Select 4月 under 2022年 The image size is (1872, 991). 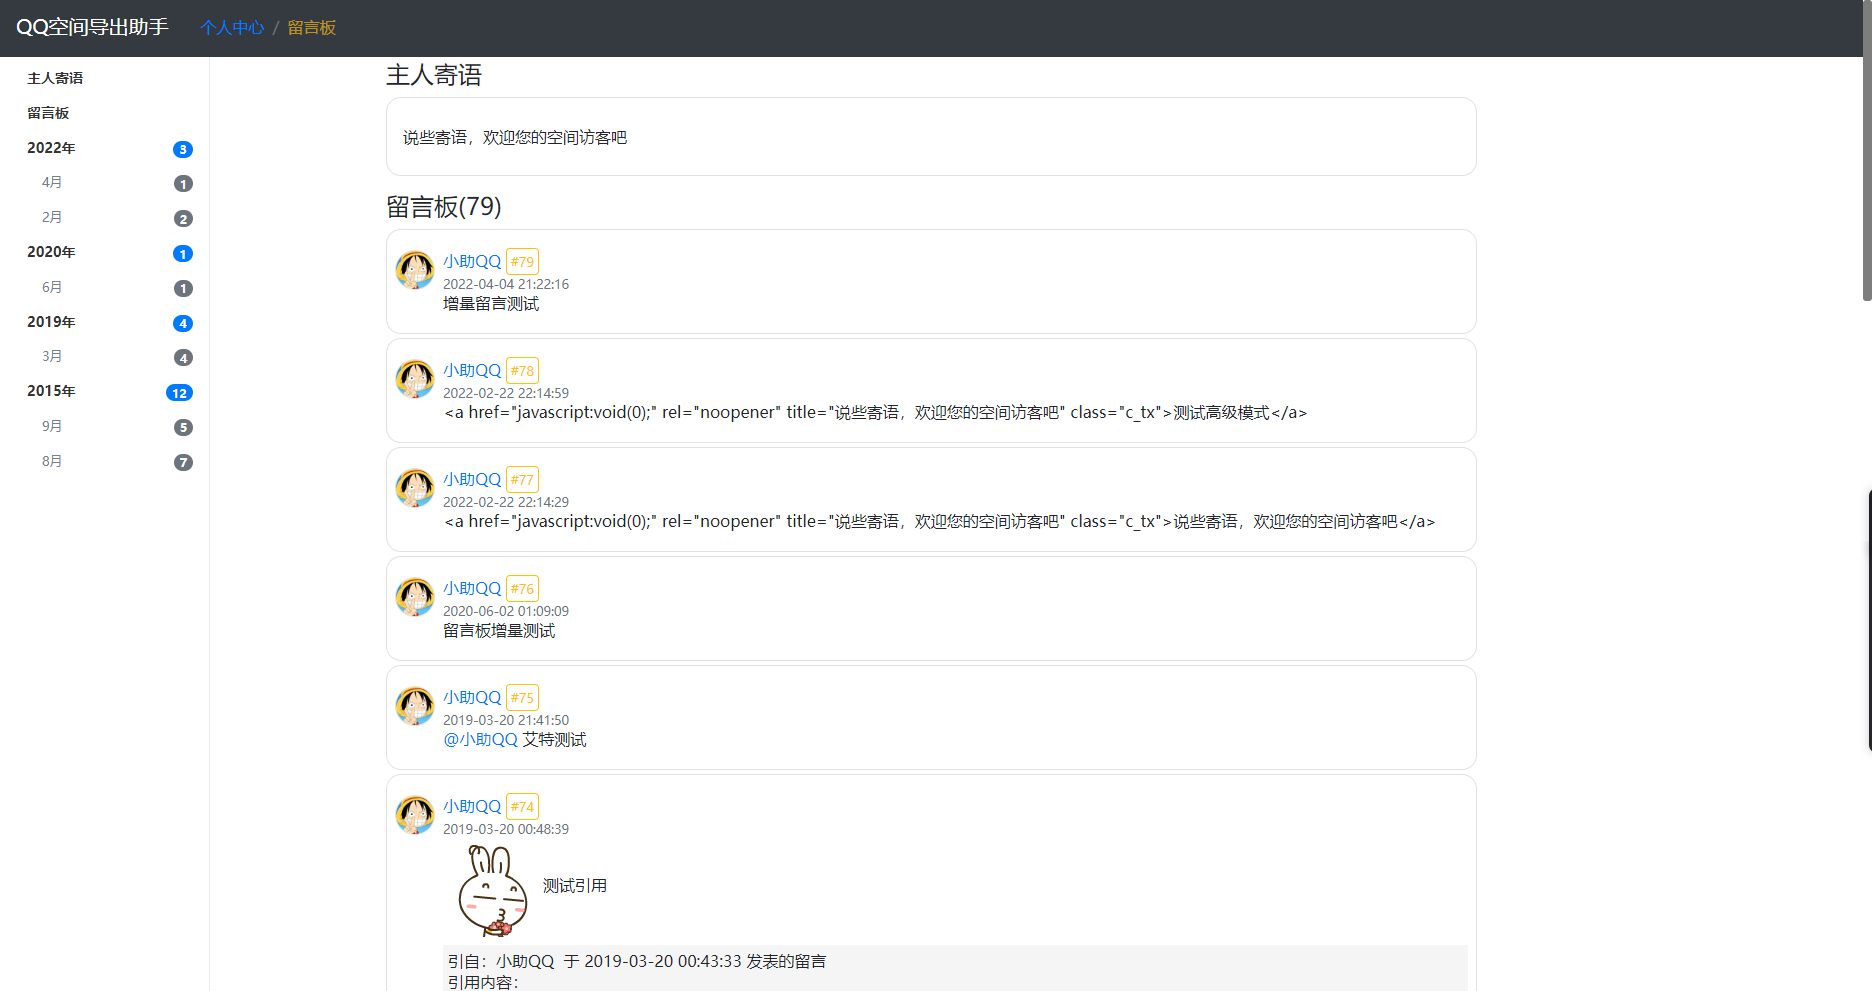pos(52,182)
